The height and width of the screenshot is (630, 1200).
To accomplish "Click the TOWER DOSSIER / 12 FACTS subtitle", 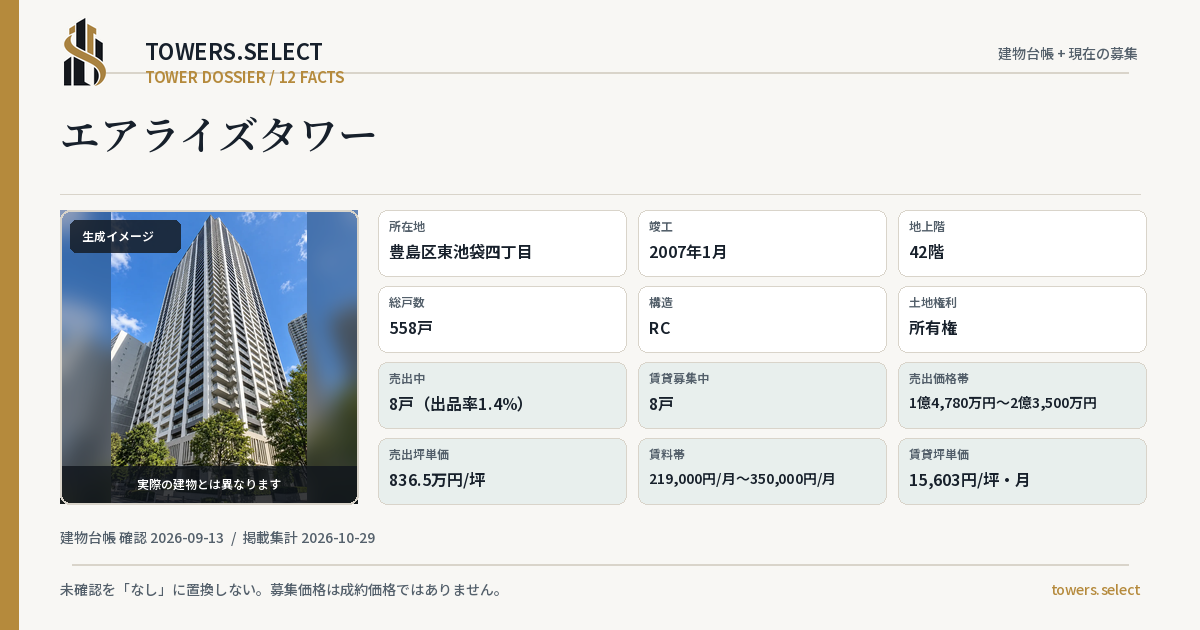I will pyautogui.click(x=245, y=77).
